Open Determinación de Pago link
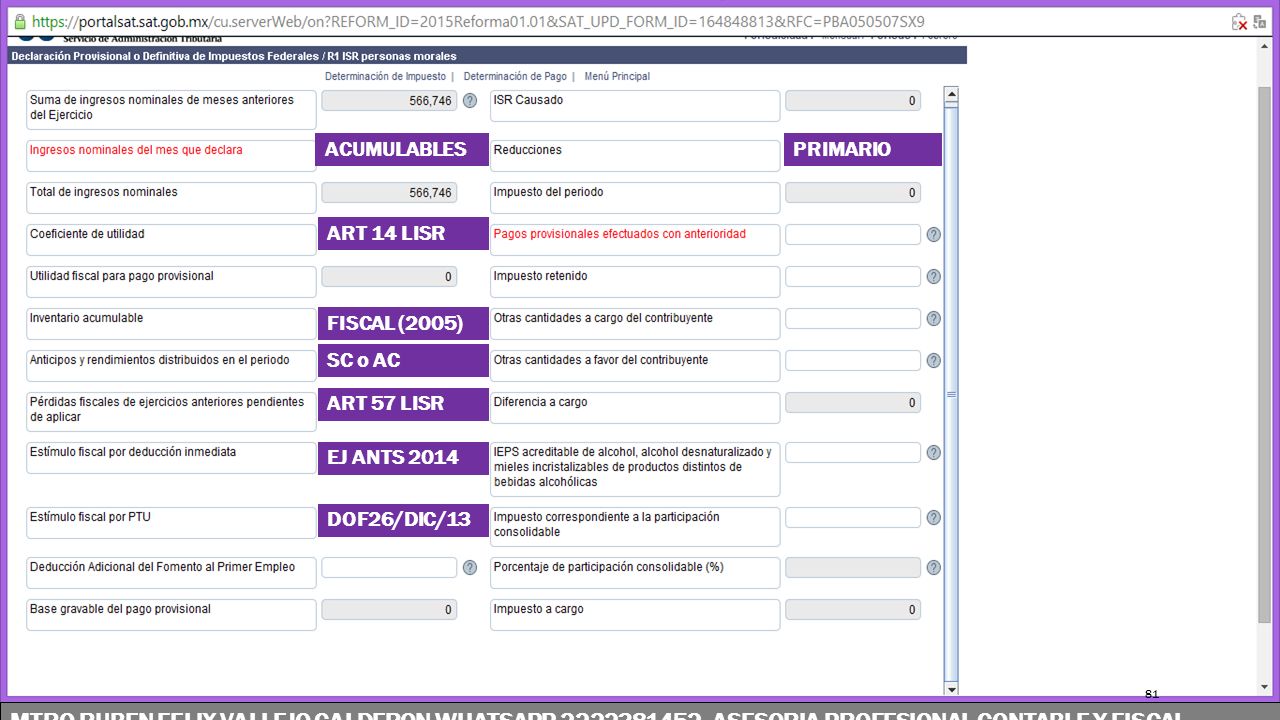The height and width of the screenshot is (720, 1280). click(515, 76)
